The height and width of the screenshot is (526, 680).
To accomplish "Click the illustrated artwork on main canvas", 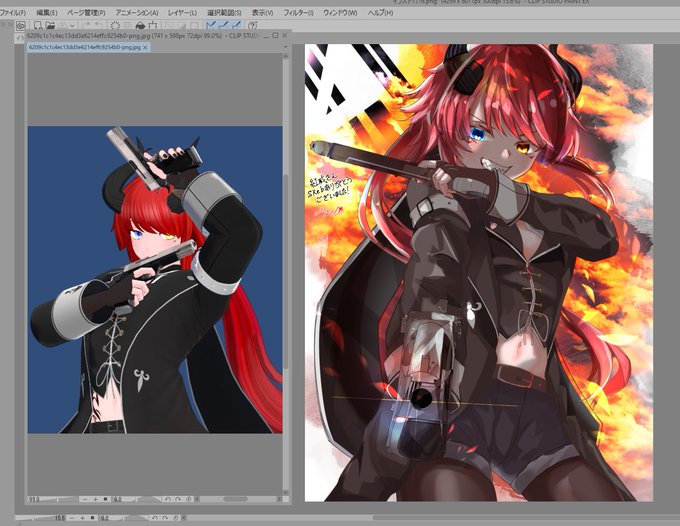I will [x=479, y=273].
